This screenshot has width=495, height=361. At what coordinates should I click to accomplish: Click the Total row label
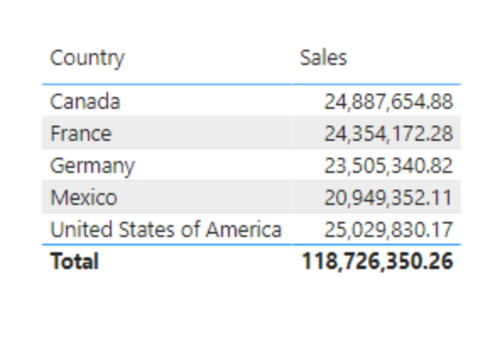(x=74, y=261)
